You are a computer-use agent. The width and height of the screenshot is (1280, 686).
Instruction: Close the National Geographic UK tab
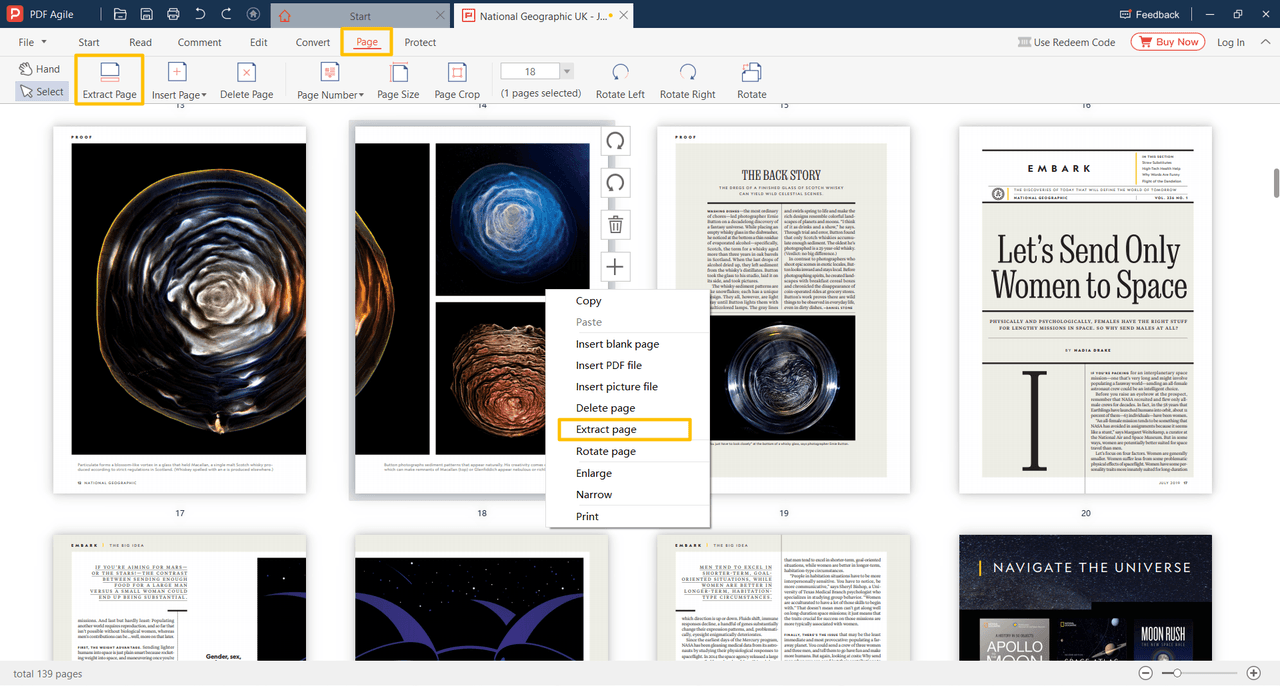pyautogui.click(x=625, y=16)
